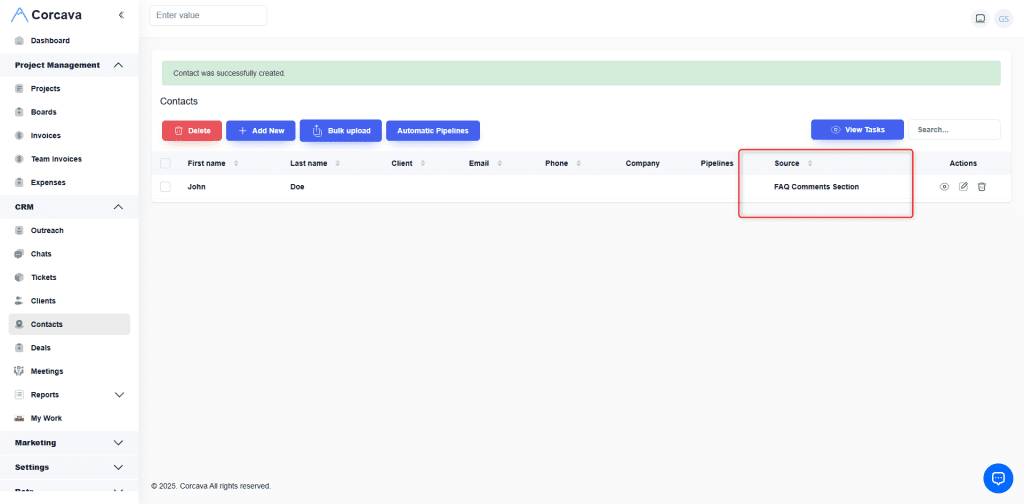This screenshot has height=504, width=1024.
Task: Open Automatic Pipelines
Action: click(x=433, y=131)
